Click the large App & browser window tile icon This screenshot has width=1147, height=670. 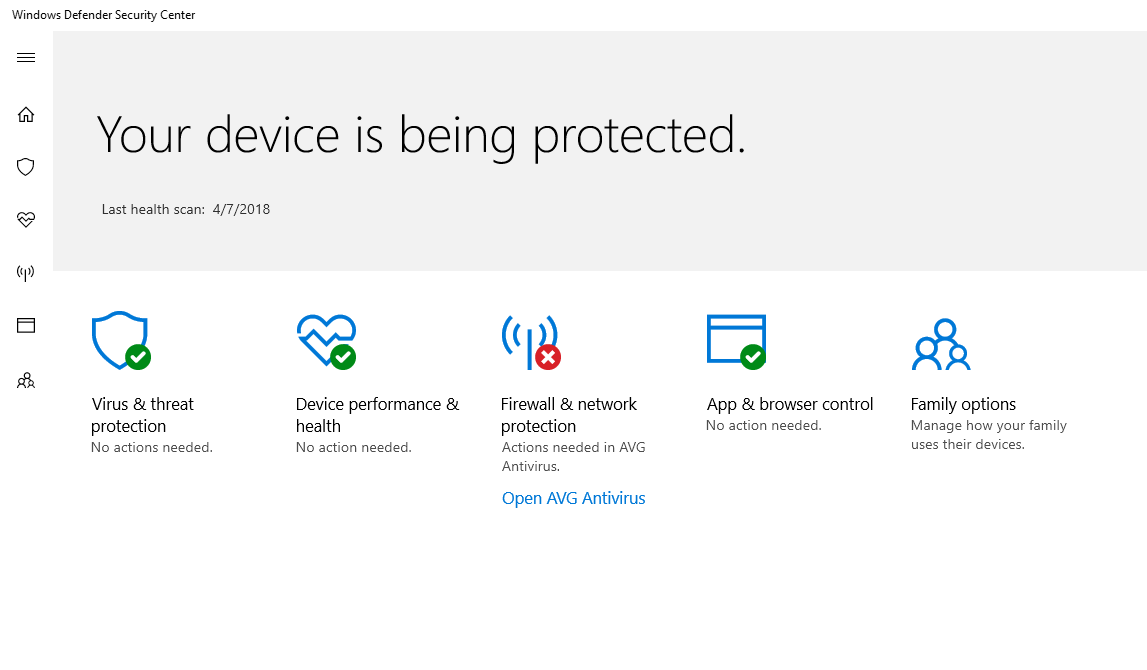pyautogui.click(x=735, y=339)
